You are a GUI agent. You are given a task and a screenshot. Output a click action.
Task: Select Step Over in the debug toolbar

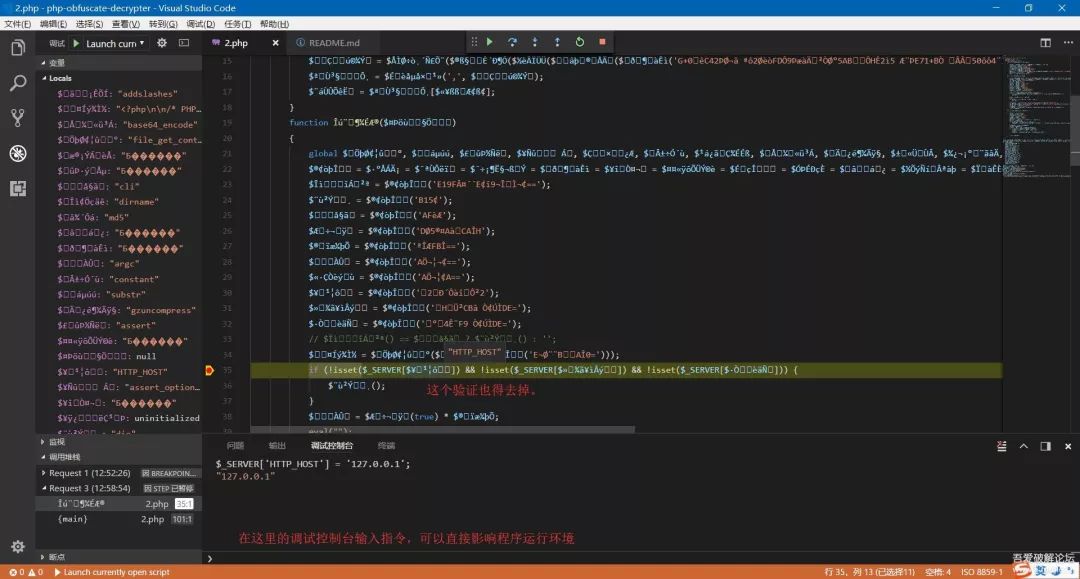pos(512,42)
